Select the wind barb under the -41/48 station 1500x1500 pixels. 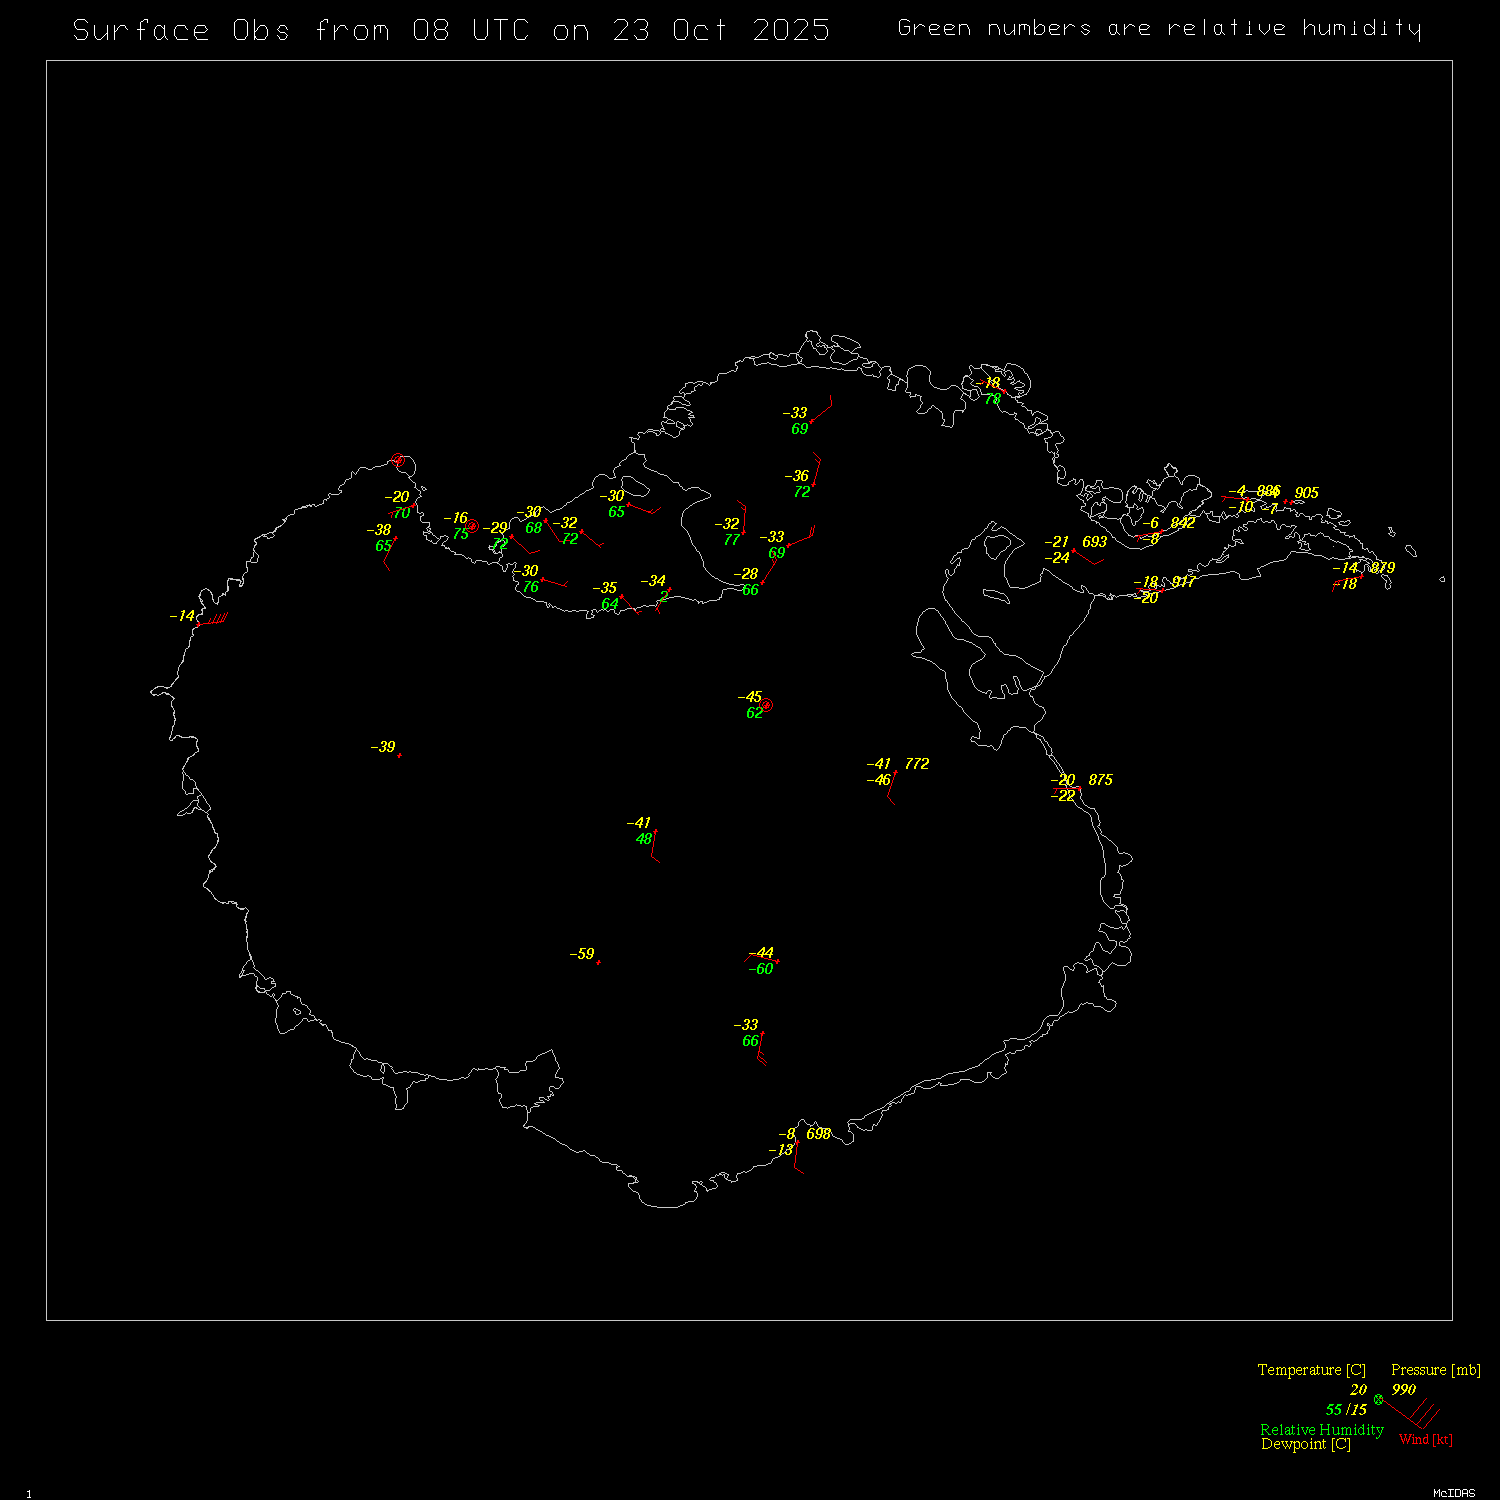click(654, 848)
